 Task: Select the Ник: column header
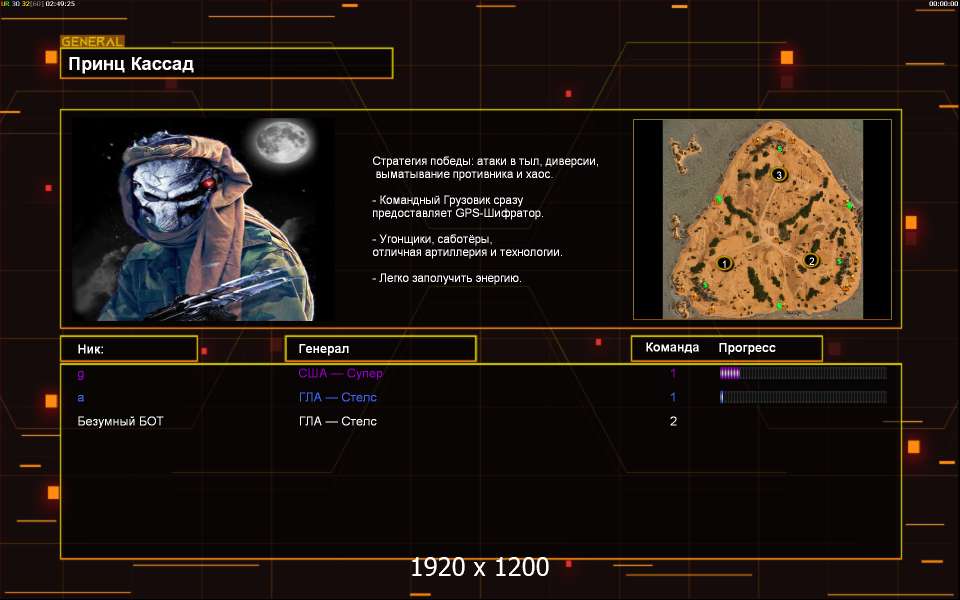[129, 348]
